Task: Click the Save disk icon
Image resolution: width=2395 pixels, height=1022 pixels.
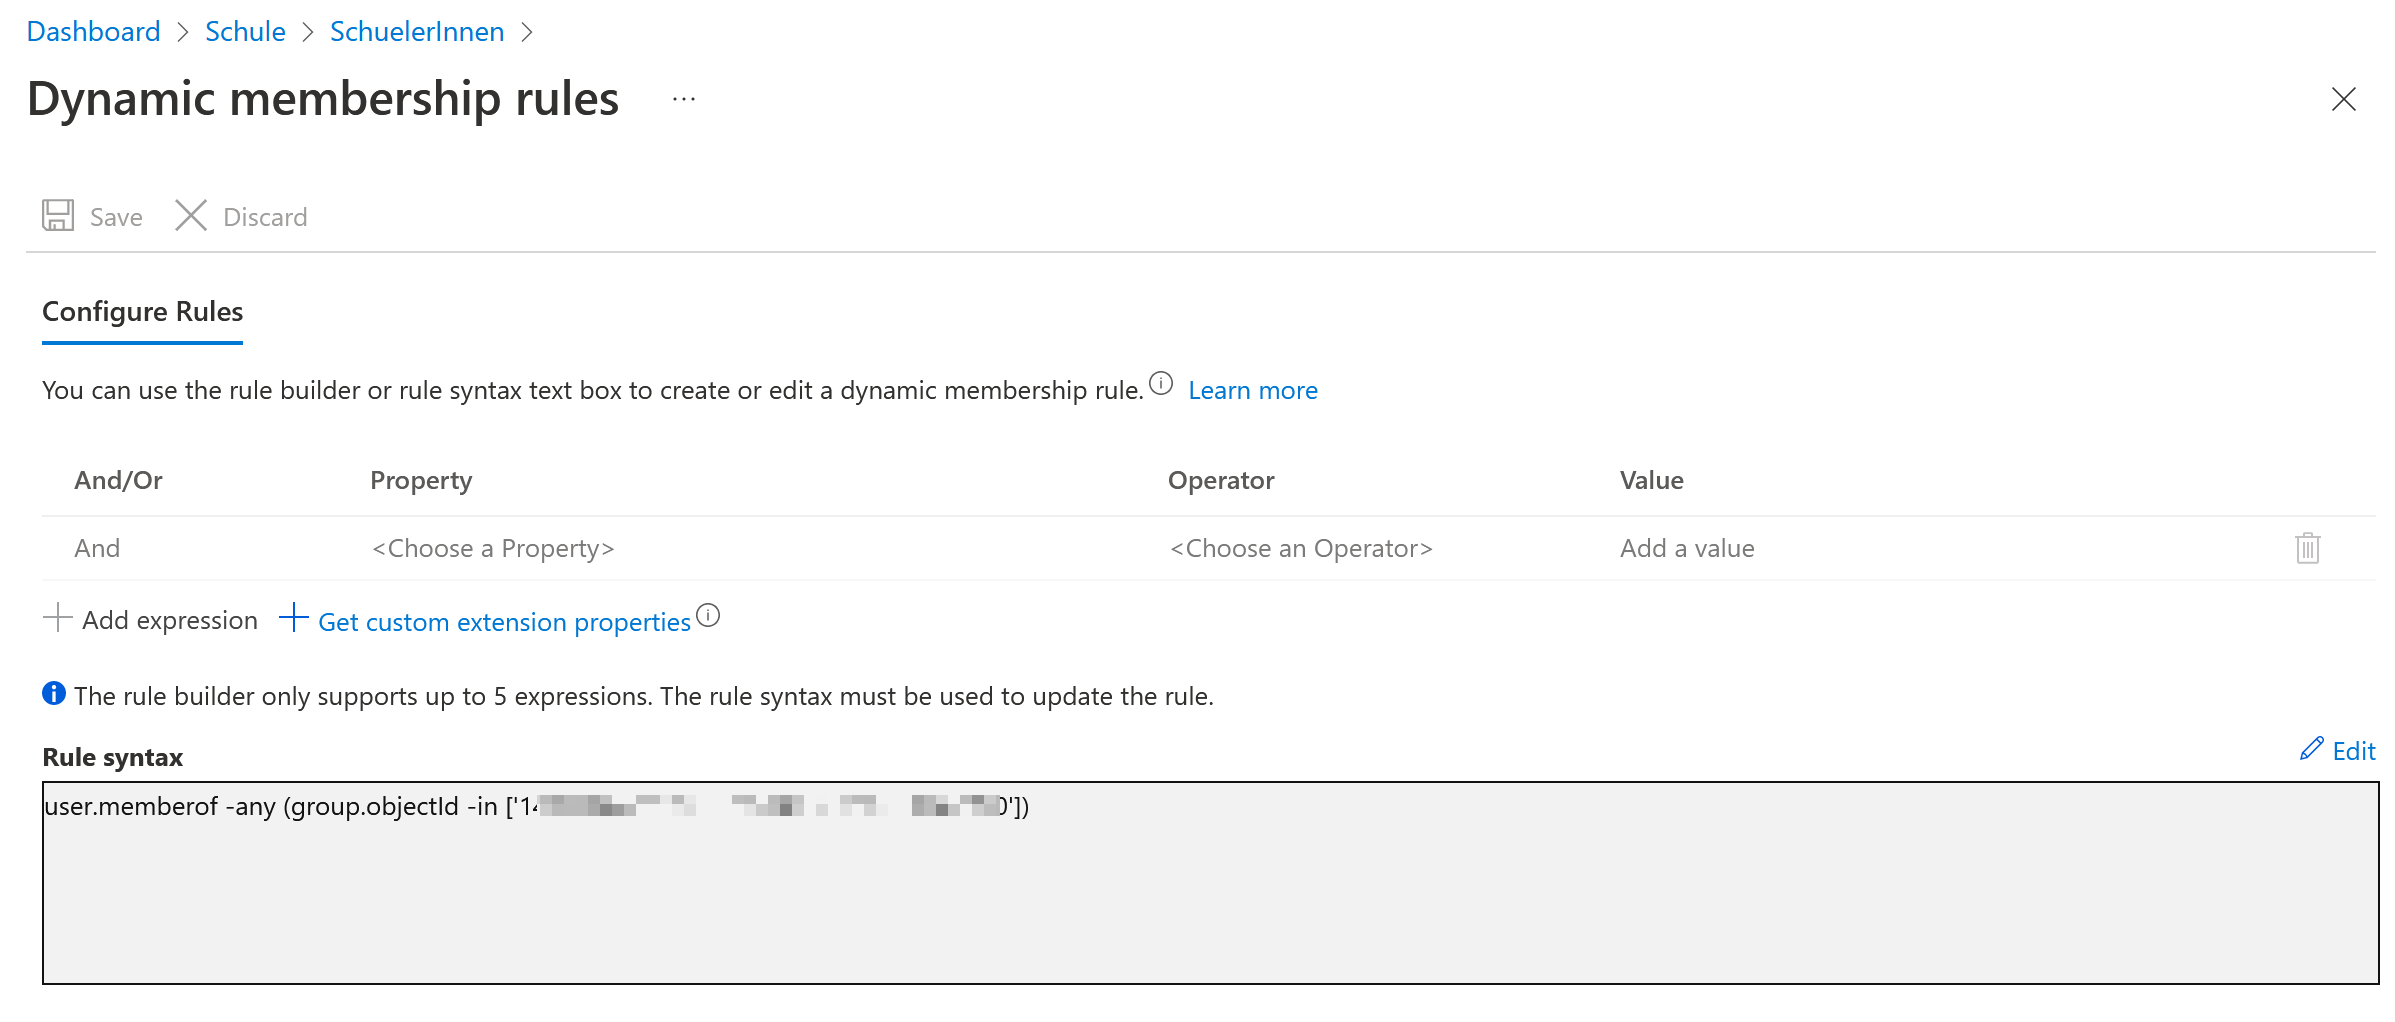Action: point(58,216)
